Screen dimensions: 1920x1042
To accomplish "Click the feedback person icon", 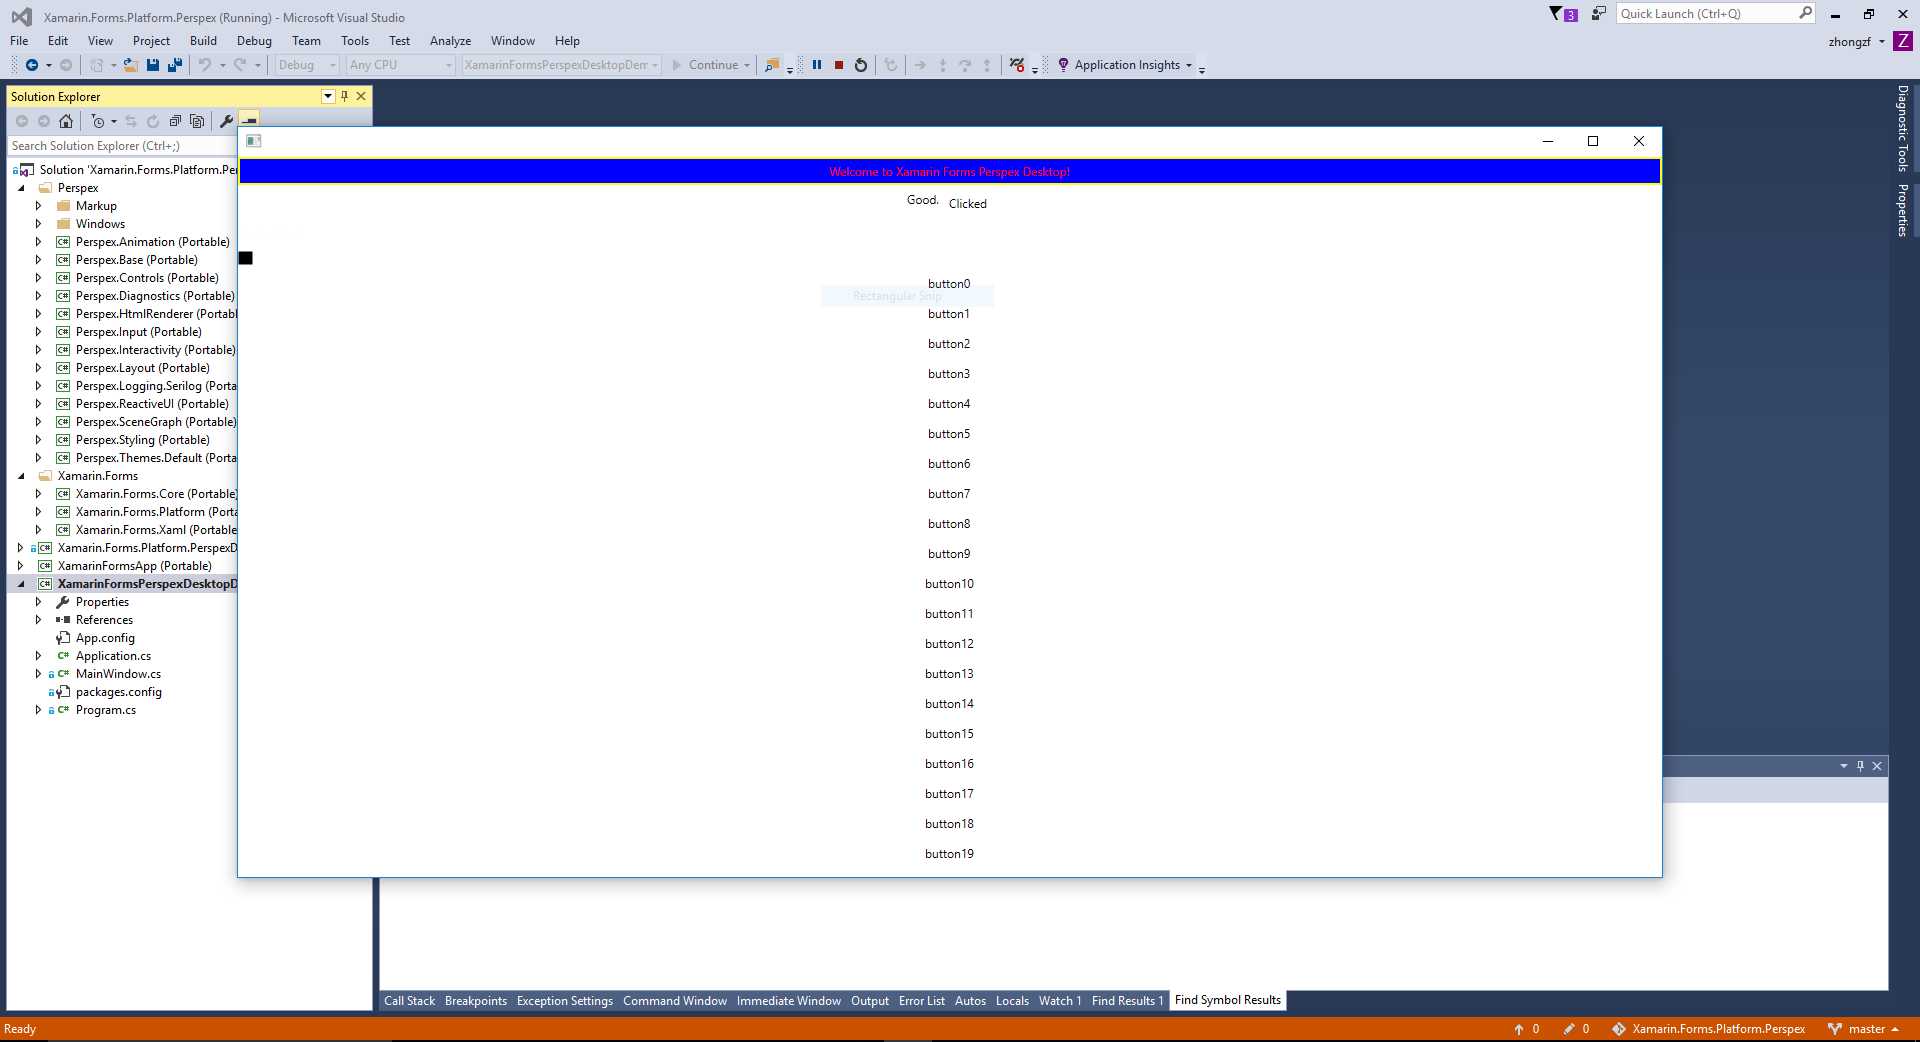I will pyautogui.click(x=1598, y=14).
